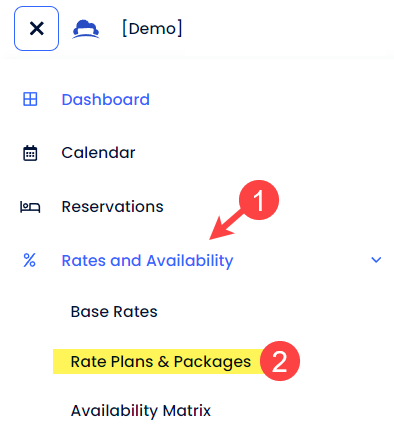Select the [Demo] property name

[x=152, y=28]
